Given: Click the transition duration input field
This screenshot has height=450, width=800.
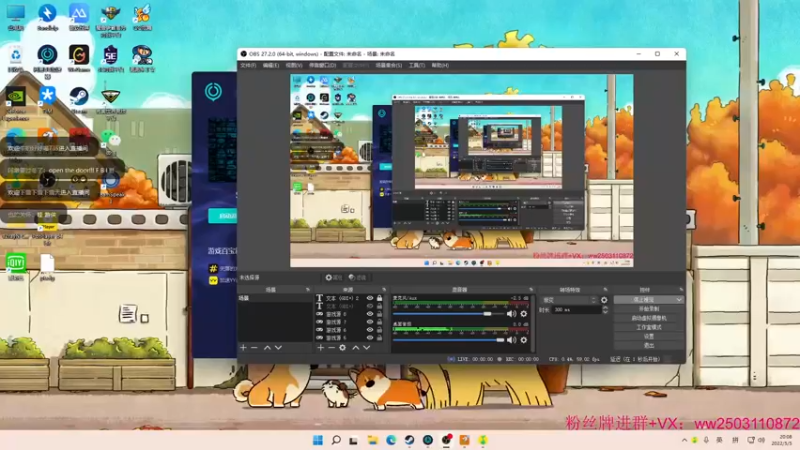Looking at the screenshot, I should click(x=576, y=310).
